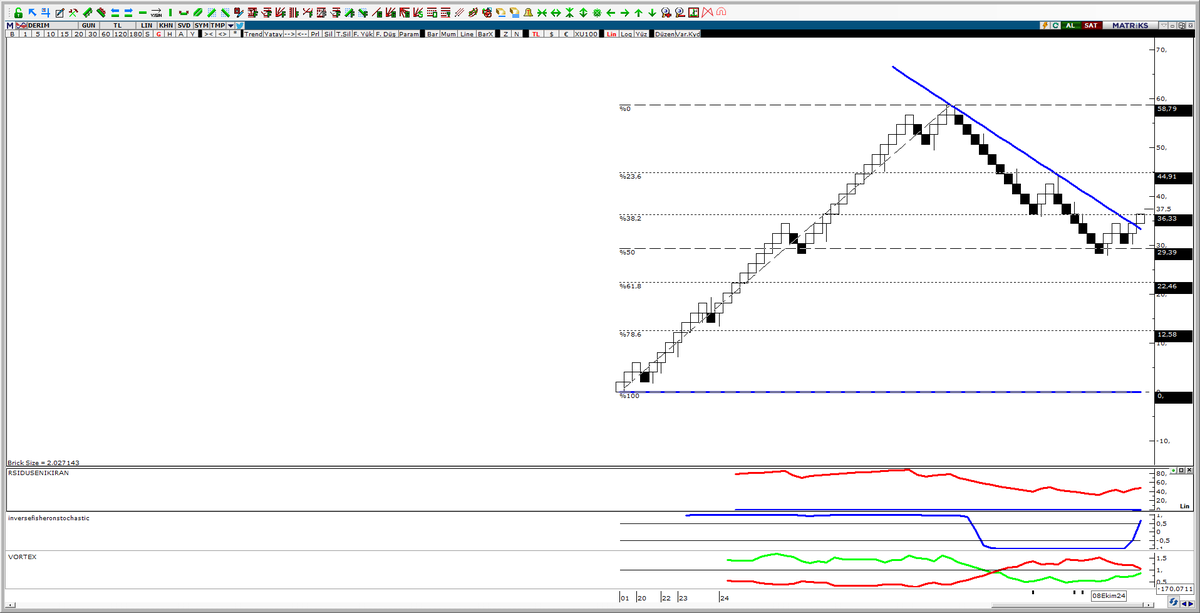Viewport: 1200px width, 613px height.
Task: Click the Param parameters button
Action: (409, 34)
